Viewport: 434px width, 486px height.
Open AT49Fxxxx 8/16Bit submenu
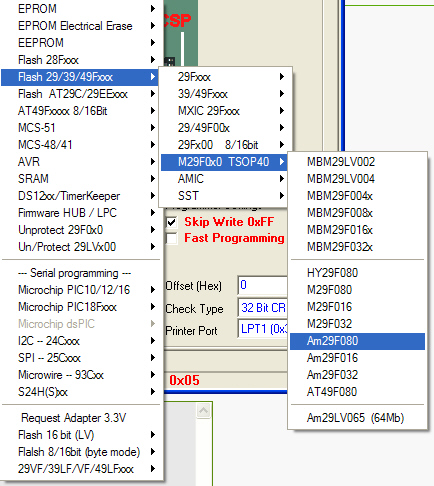tap(81, 111)
